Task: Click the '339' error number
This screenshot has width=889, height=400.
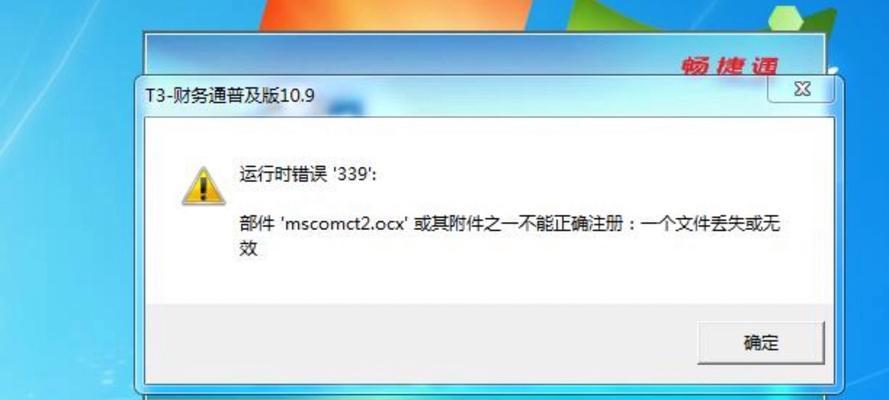Action: (352, 175)
